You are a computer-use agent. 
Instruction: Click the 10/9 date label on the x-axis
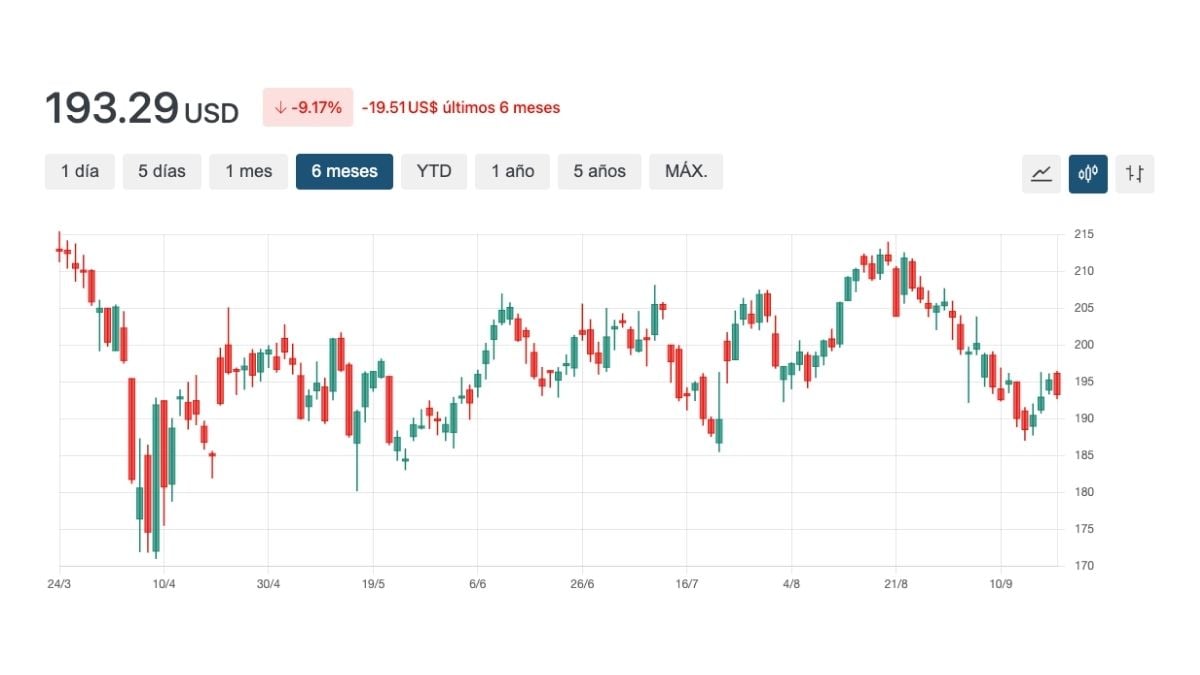click(1000, 584)
